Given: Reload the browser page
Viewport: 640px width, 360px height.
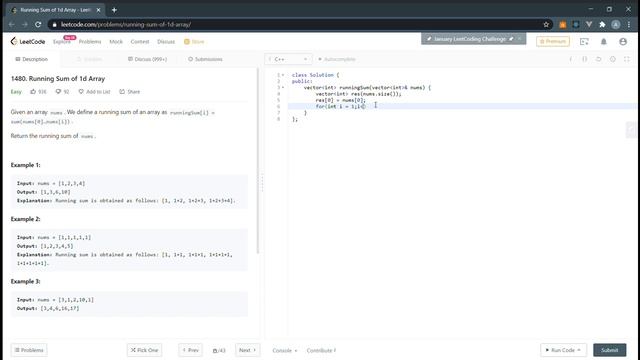Looking at the screenshot, I should coord(38,24).
